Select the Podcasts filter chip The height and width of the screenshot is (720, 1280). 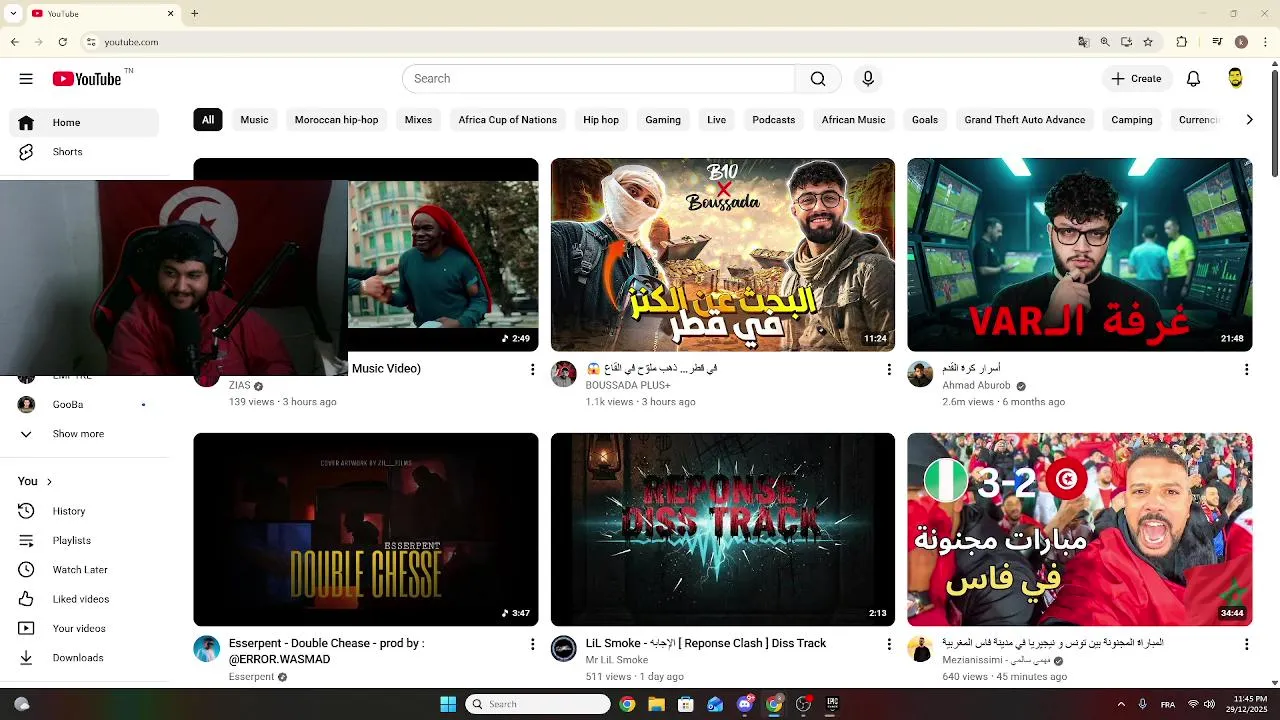tap(774, 120)
